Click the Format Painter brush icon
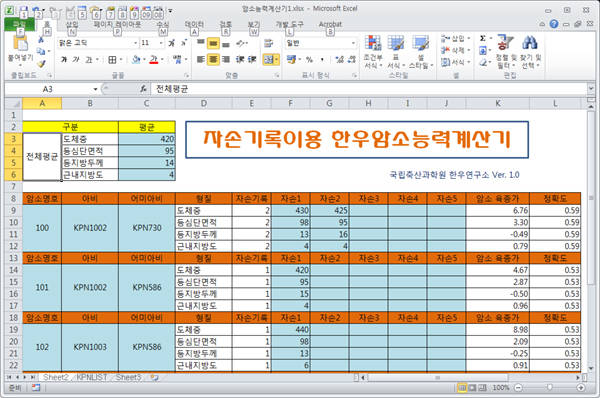600x398 pixels. coord(41,64)
